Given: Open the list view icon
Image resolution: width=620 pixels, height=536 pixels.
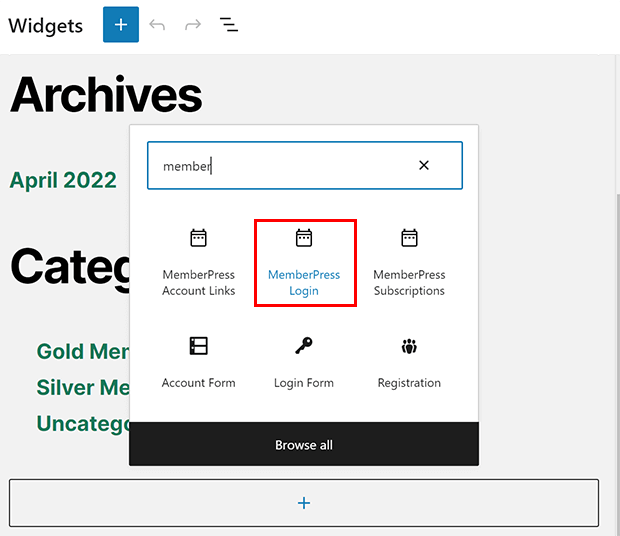Looking at the screenshot, I should 229,25.
